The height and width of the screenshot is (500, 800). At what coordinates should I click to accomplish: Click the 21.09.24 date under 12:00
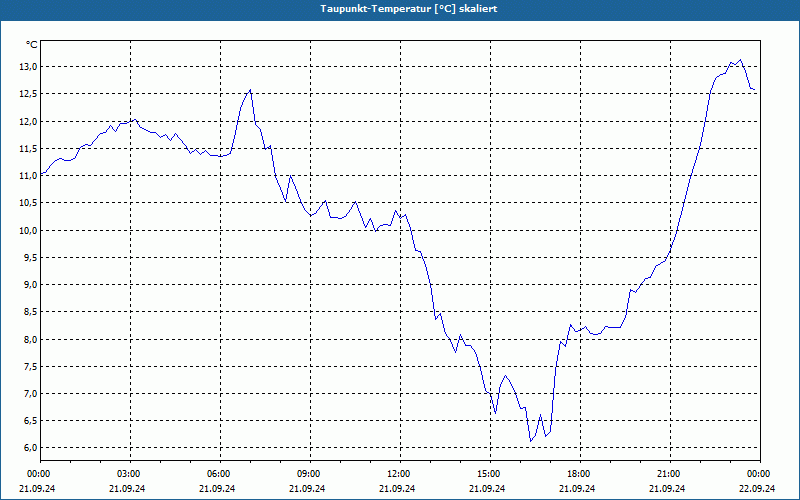pos(397,488)
